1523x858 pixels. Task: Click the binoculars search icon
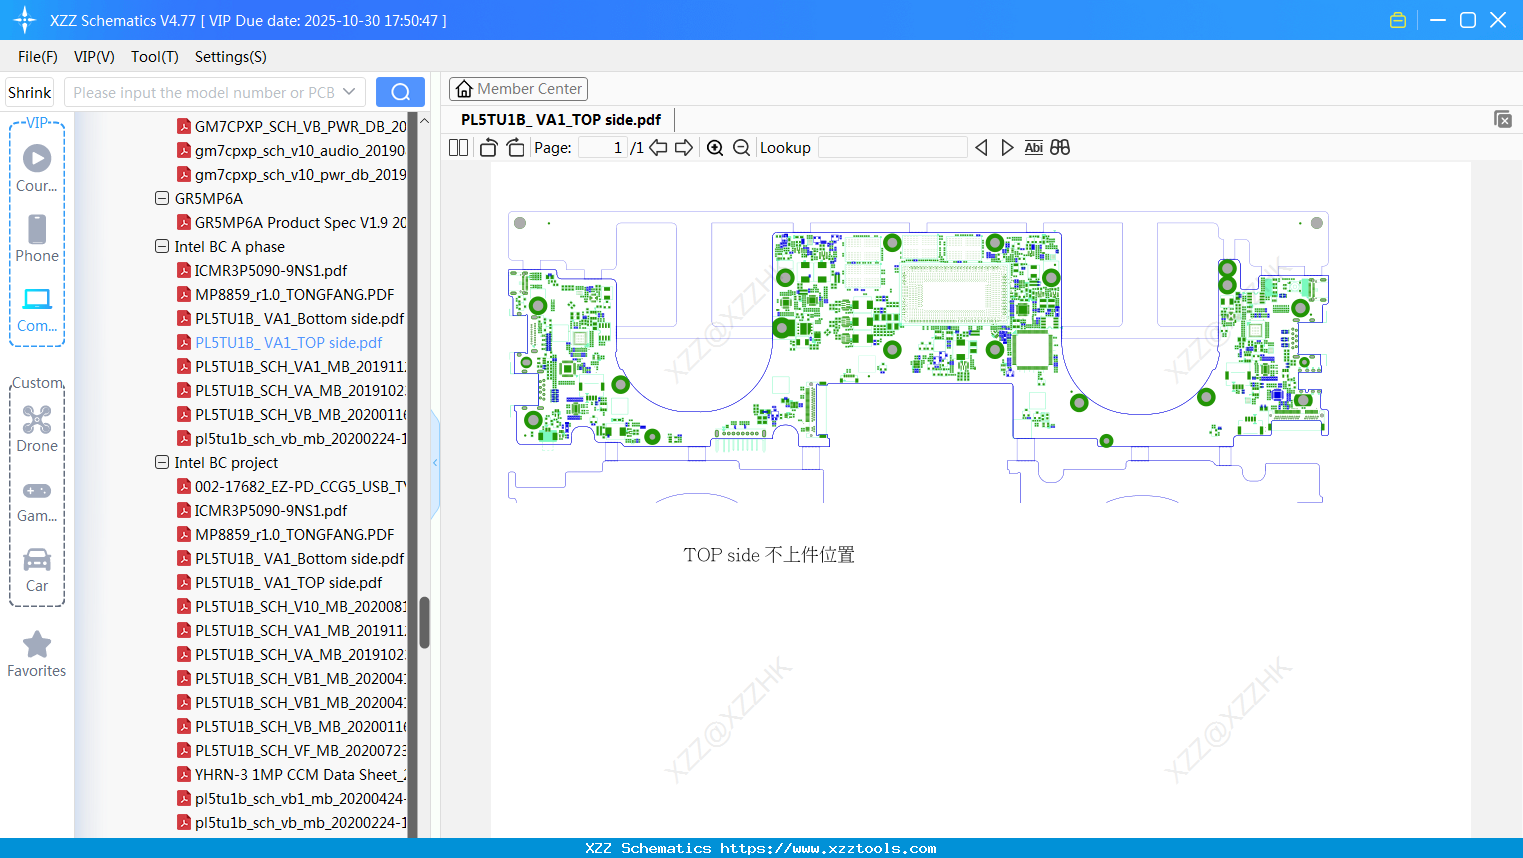tap(1060, 148)
